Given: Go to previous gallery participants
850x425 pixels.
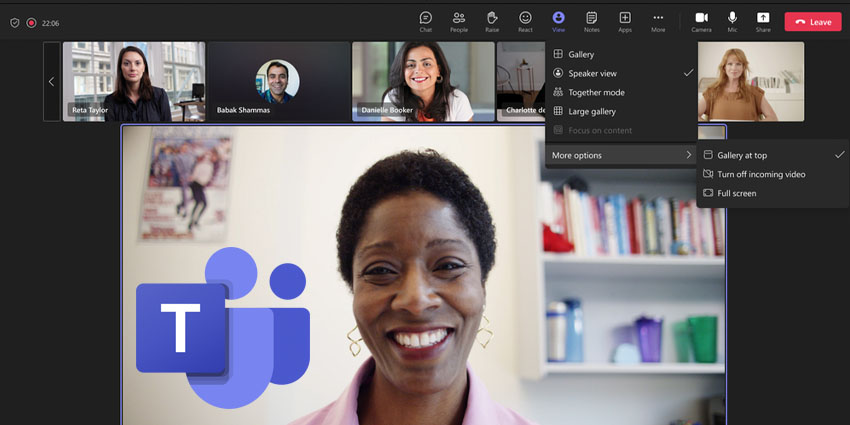Looking at the screenshot, I should (x=51, y=81).
